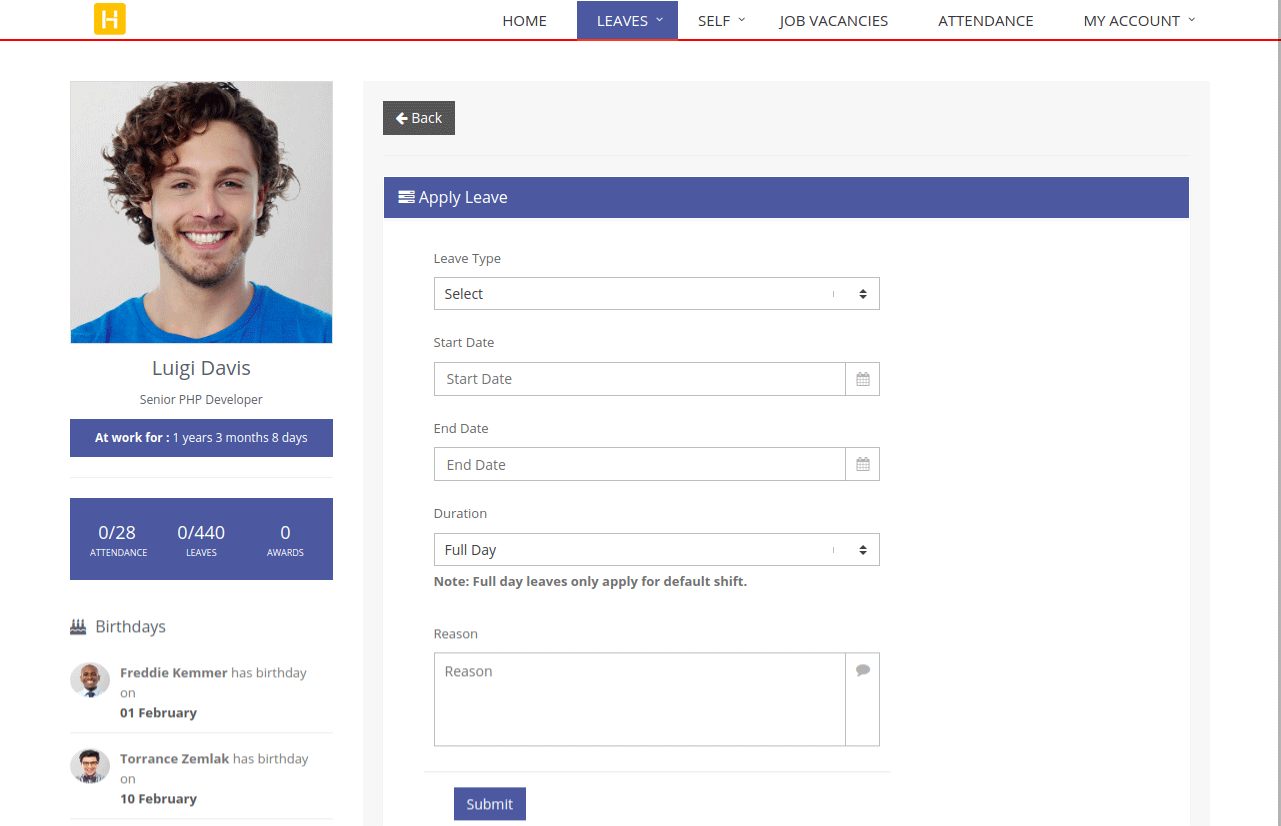Click the Birthdays cake icon

pyautogui.click(x=78, y=627)
